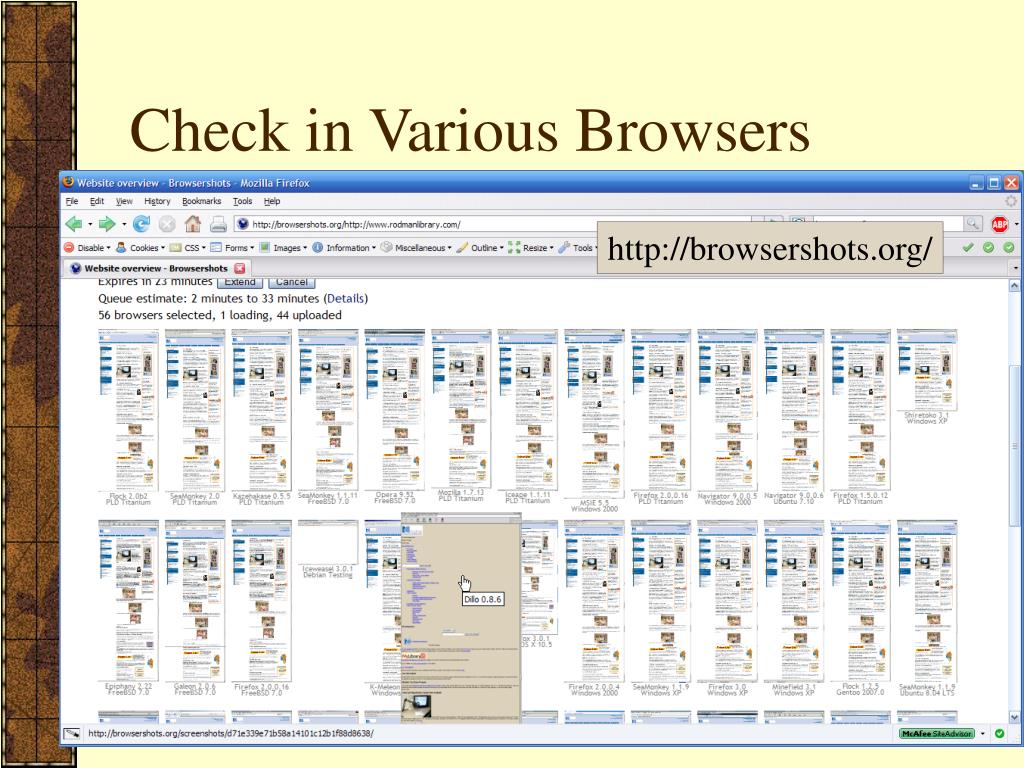Click the Print icon in the navigation toolbar

pos(218,225)
